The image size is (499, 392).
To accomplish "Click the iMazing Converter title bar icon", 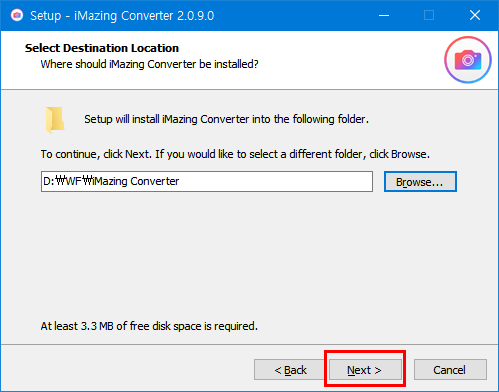I will pyautogui.click(x=17, y=15).
